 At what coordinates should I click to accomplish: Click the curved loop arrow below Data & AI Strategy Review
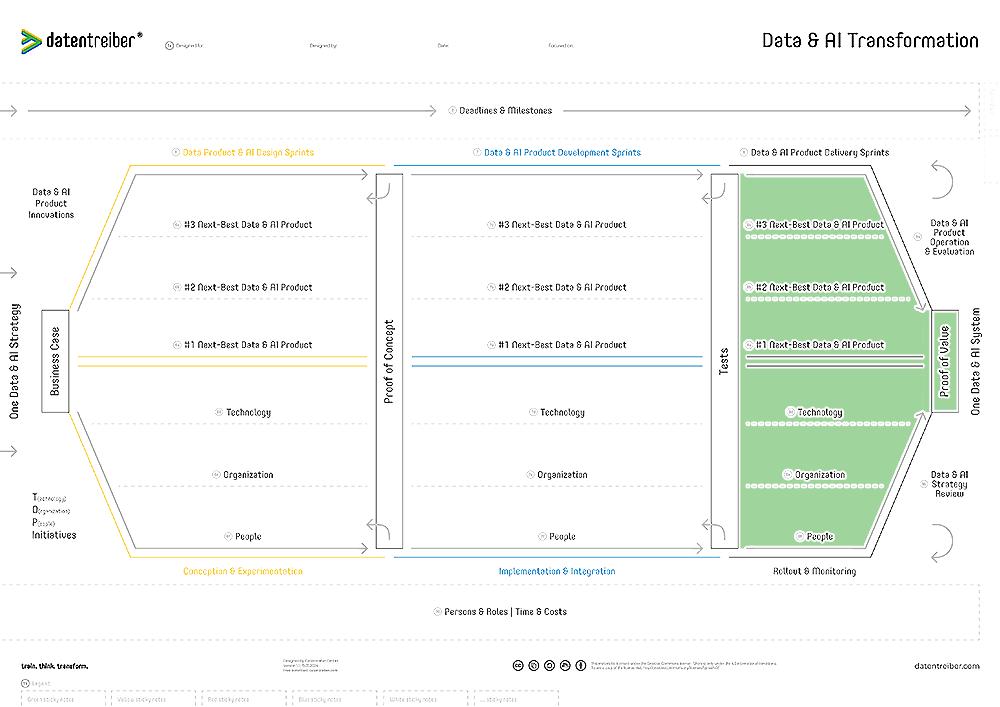point(942,543)
